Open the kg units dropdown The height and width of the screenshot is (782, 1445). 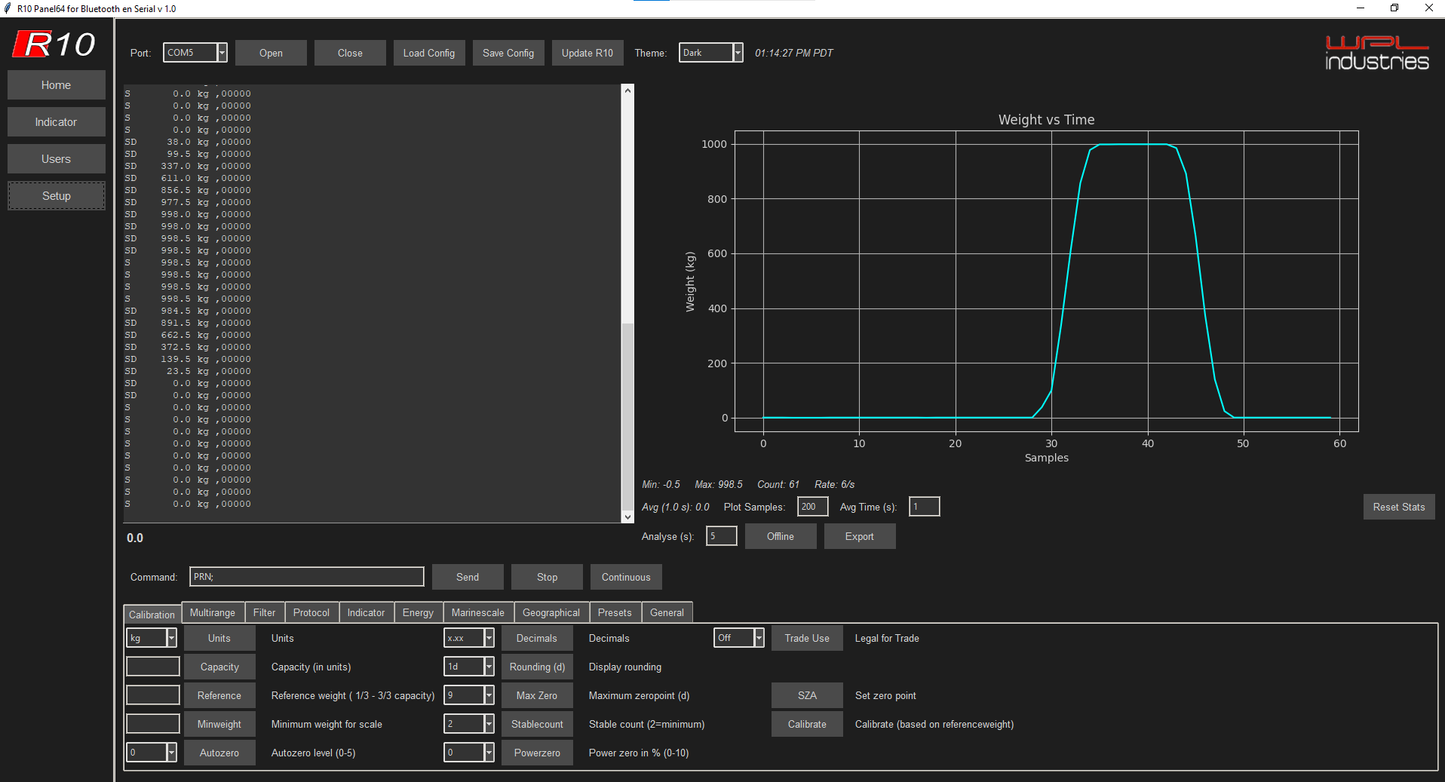click(x=171, y=638)
